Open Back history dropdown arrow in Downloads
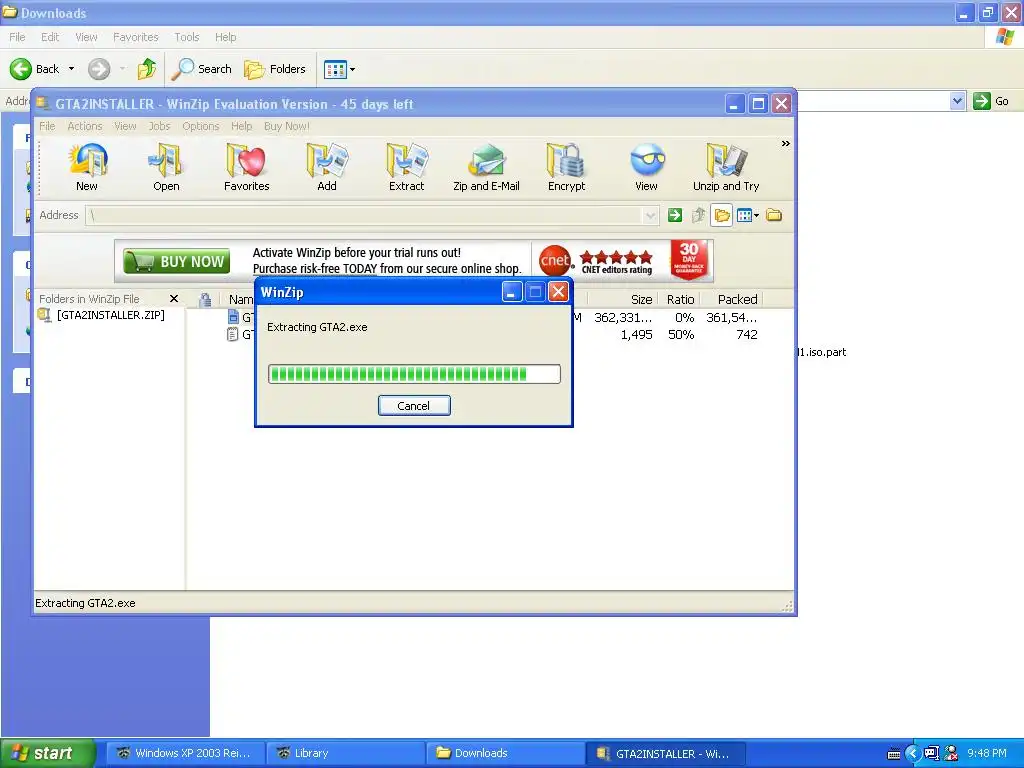The width and height of the screenshot is (1024, 768). (x=71, y=69)
